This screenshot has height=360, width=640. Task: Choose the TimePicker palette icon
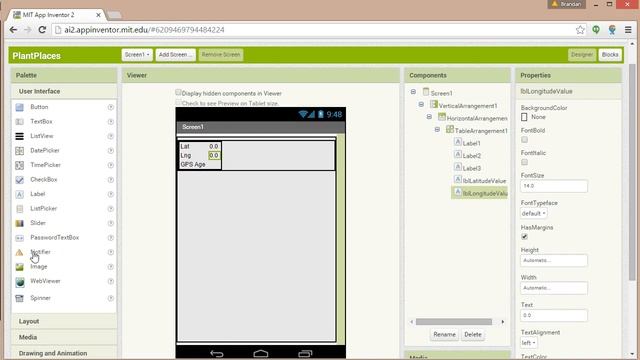click(19, 165)
